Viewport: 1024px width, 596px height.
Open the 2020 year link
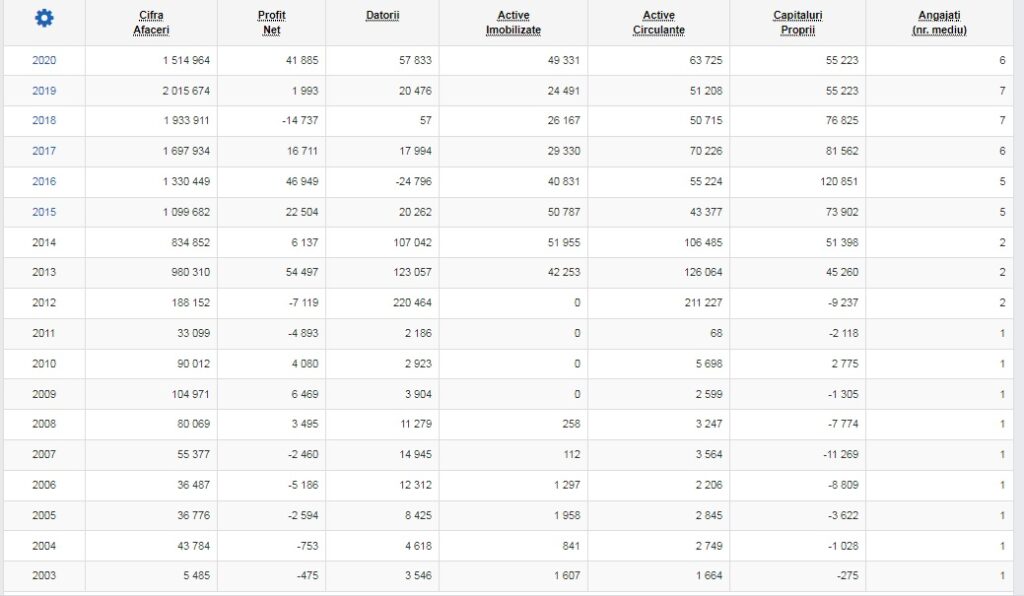[x=44, y=60]
